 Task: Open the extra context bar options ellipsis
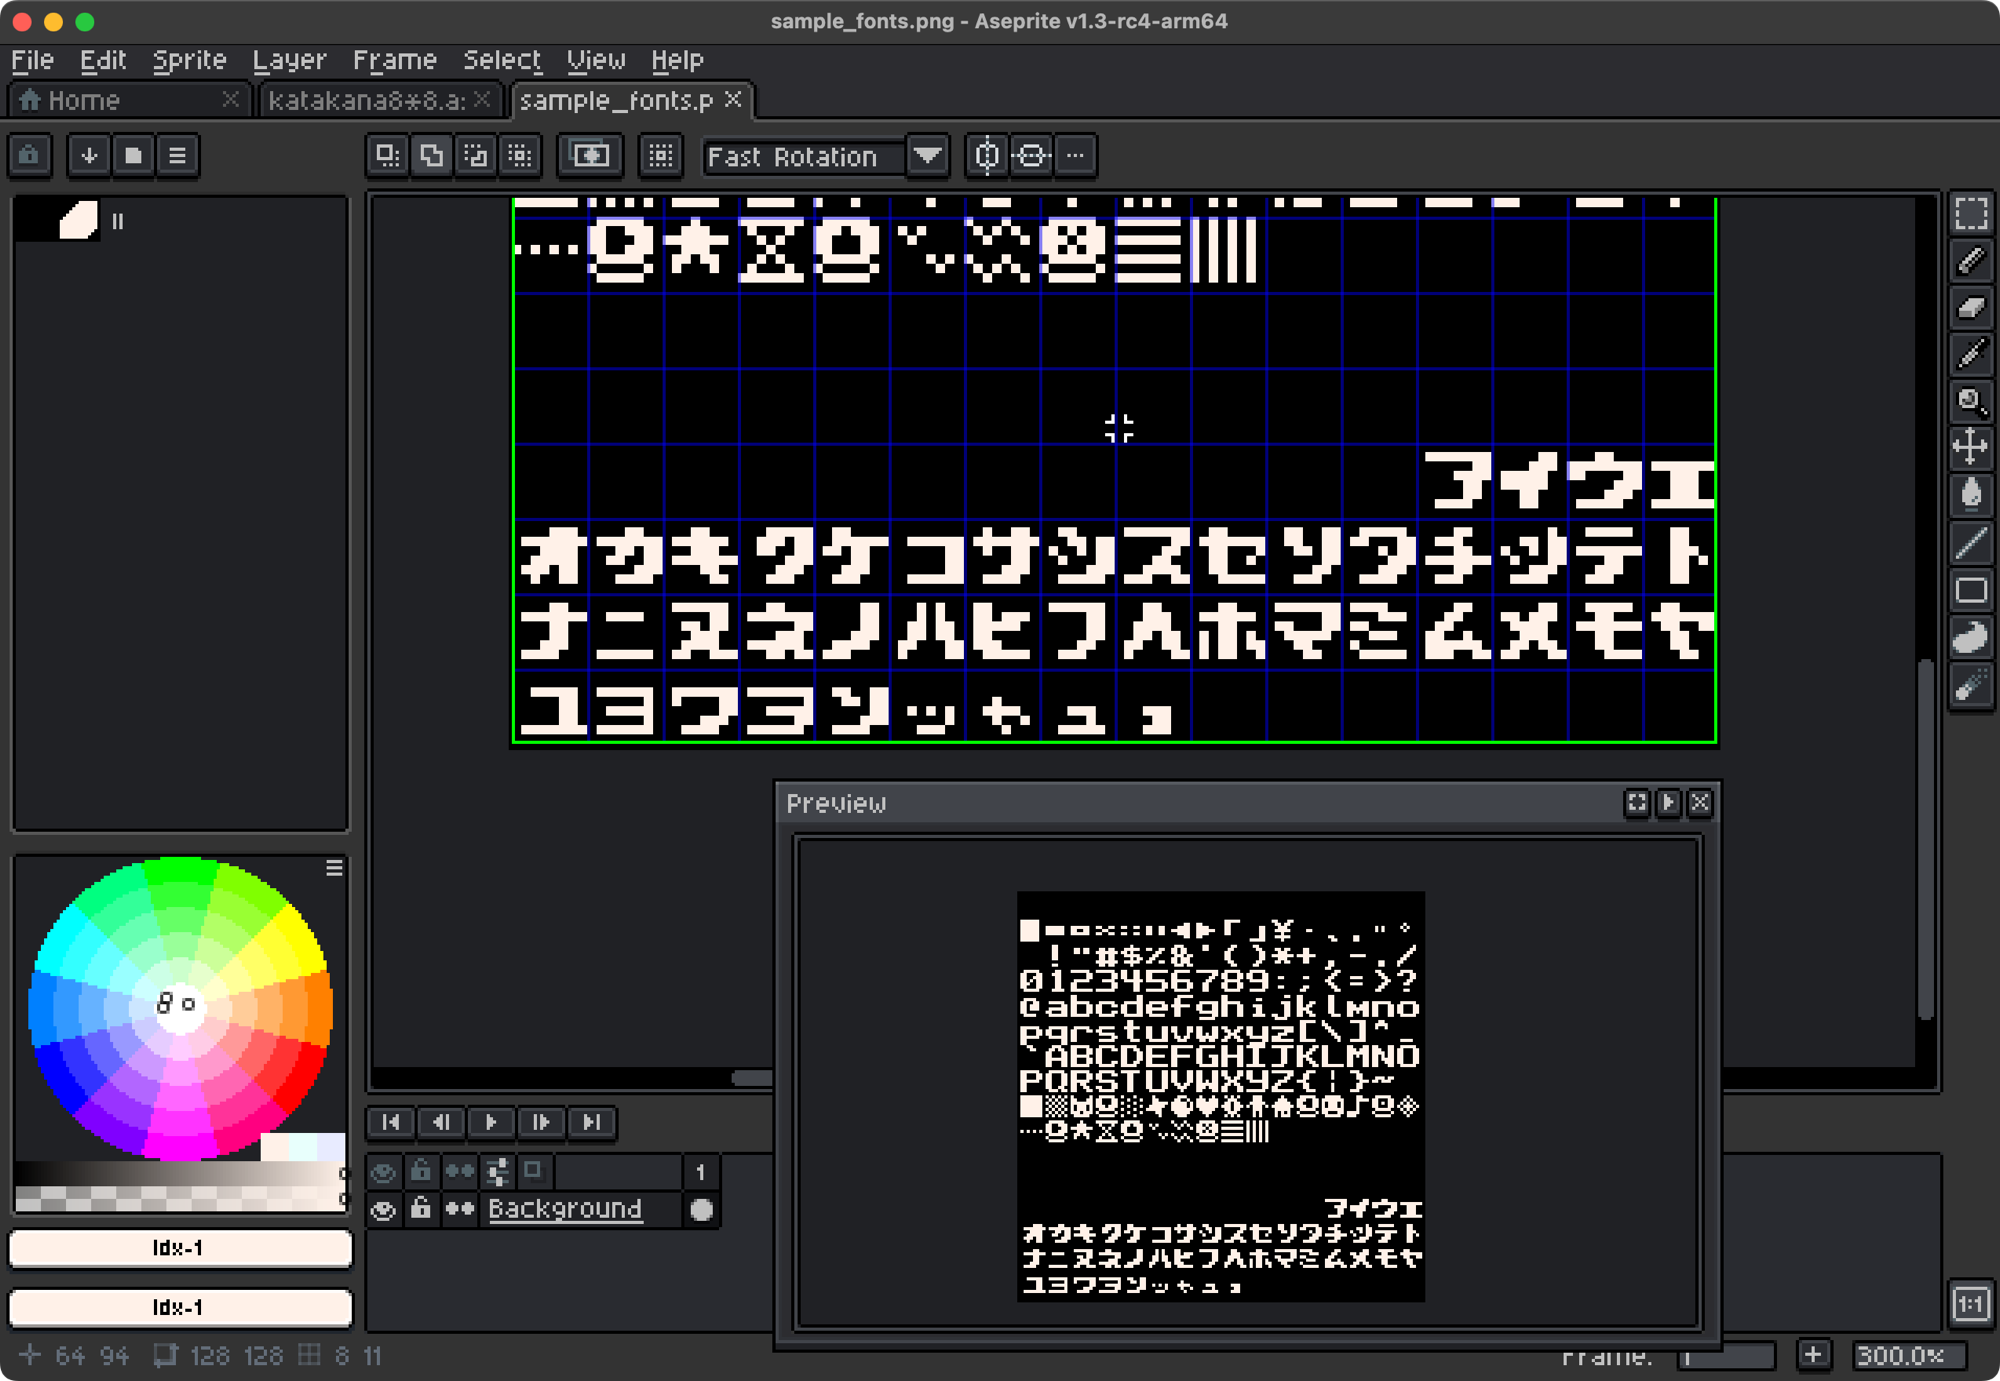(x=1075, y=156)
